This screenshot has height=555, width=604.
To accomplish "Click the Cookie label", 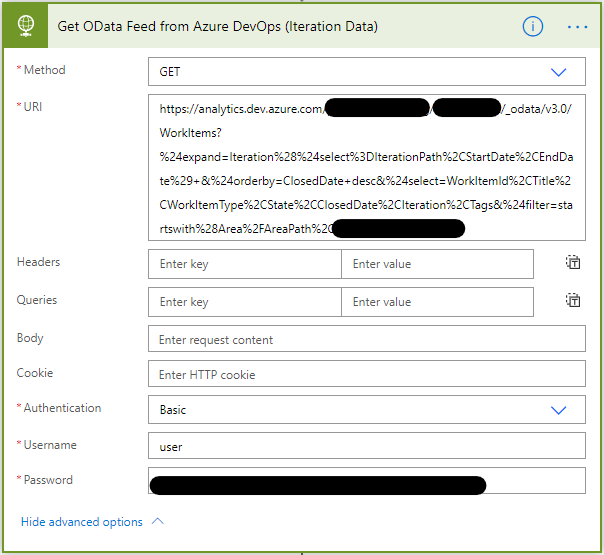I will point(35,373).
